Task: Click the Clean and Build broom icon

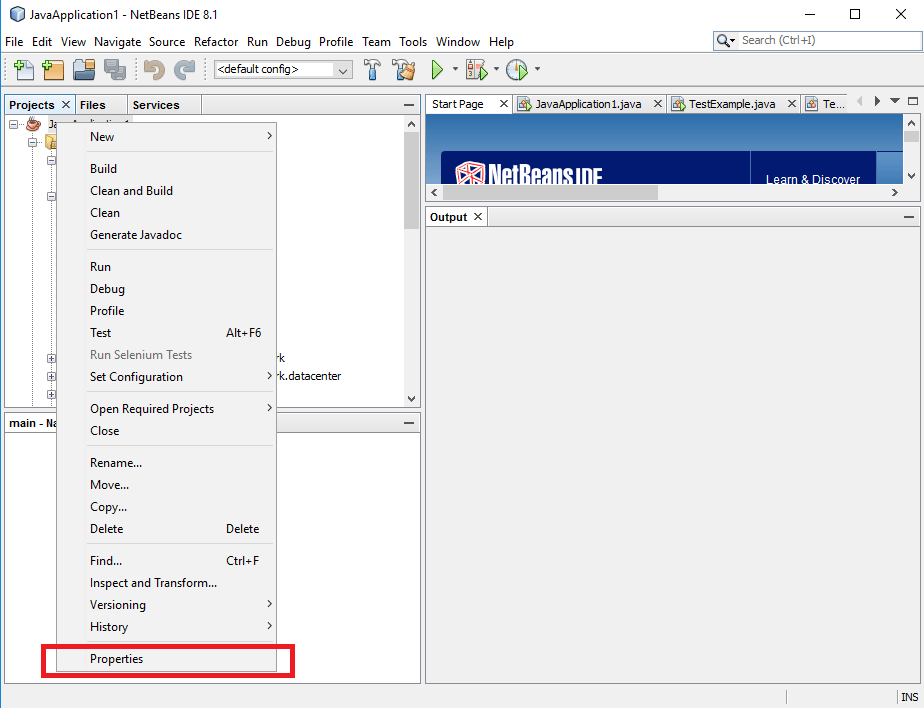Action: click(404, 70)
